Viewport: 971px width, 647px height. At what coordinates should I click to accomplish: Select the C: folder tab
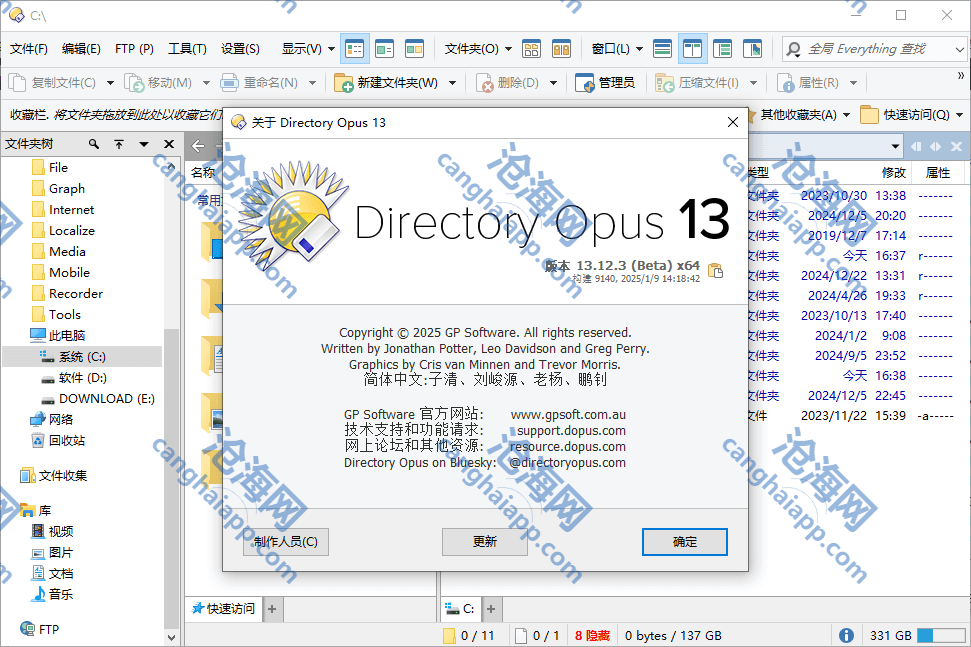460,608
